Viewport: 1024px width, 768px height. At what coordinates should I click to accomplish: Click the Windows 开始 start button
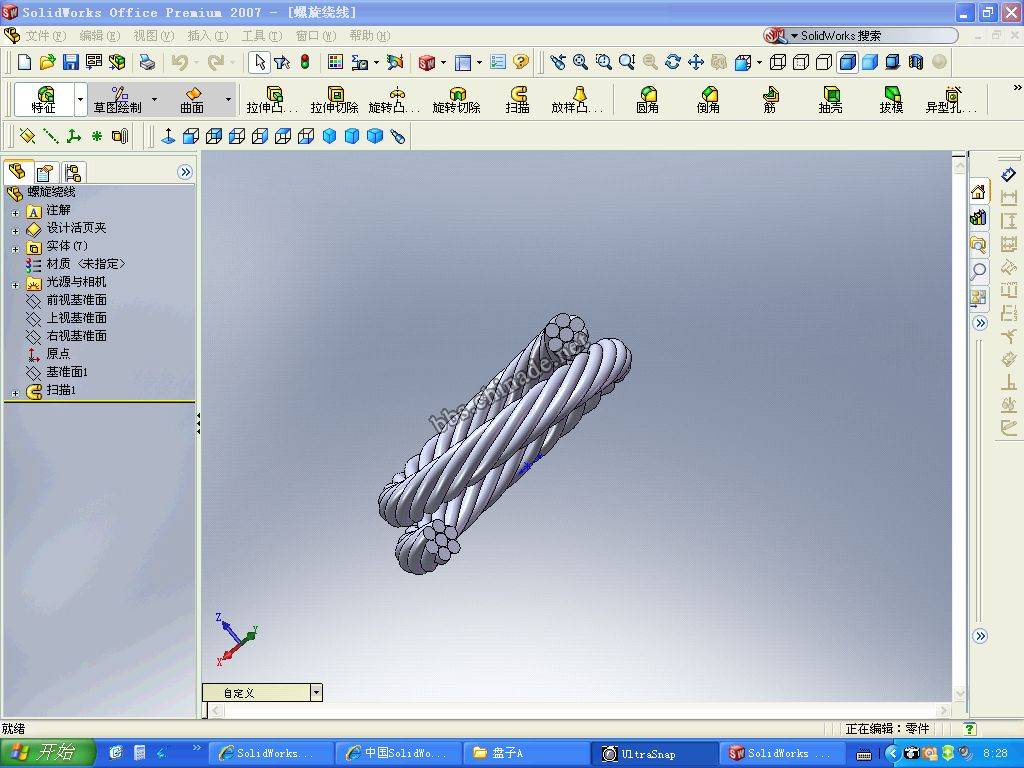coord(47,753)
